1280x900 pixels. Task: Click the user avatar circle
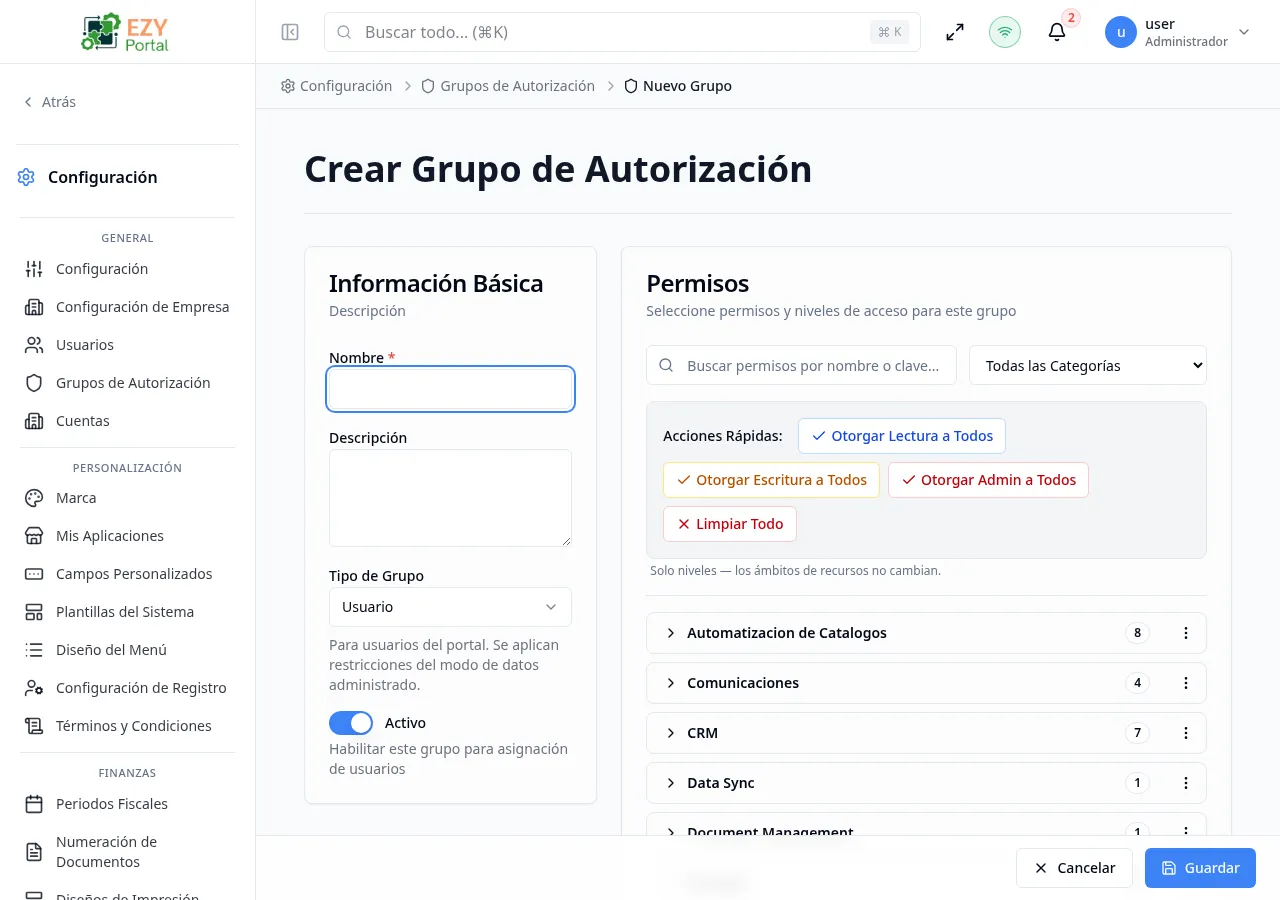1121,32
